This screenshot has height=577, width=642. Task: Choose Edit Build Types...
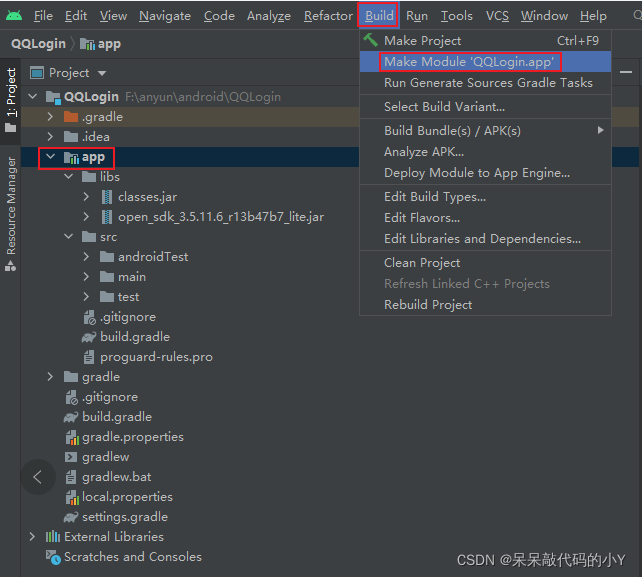485,197
